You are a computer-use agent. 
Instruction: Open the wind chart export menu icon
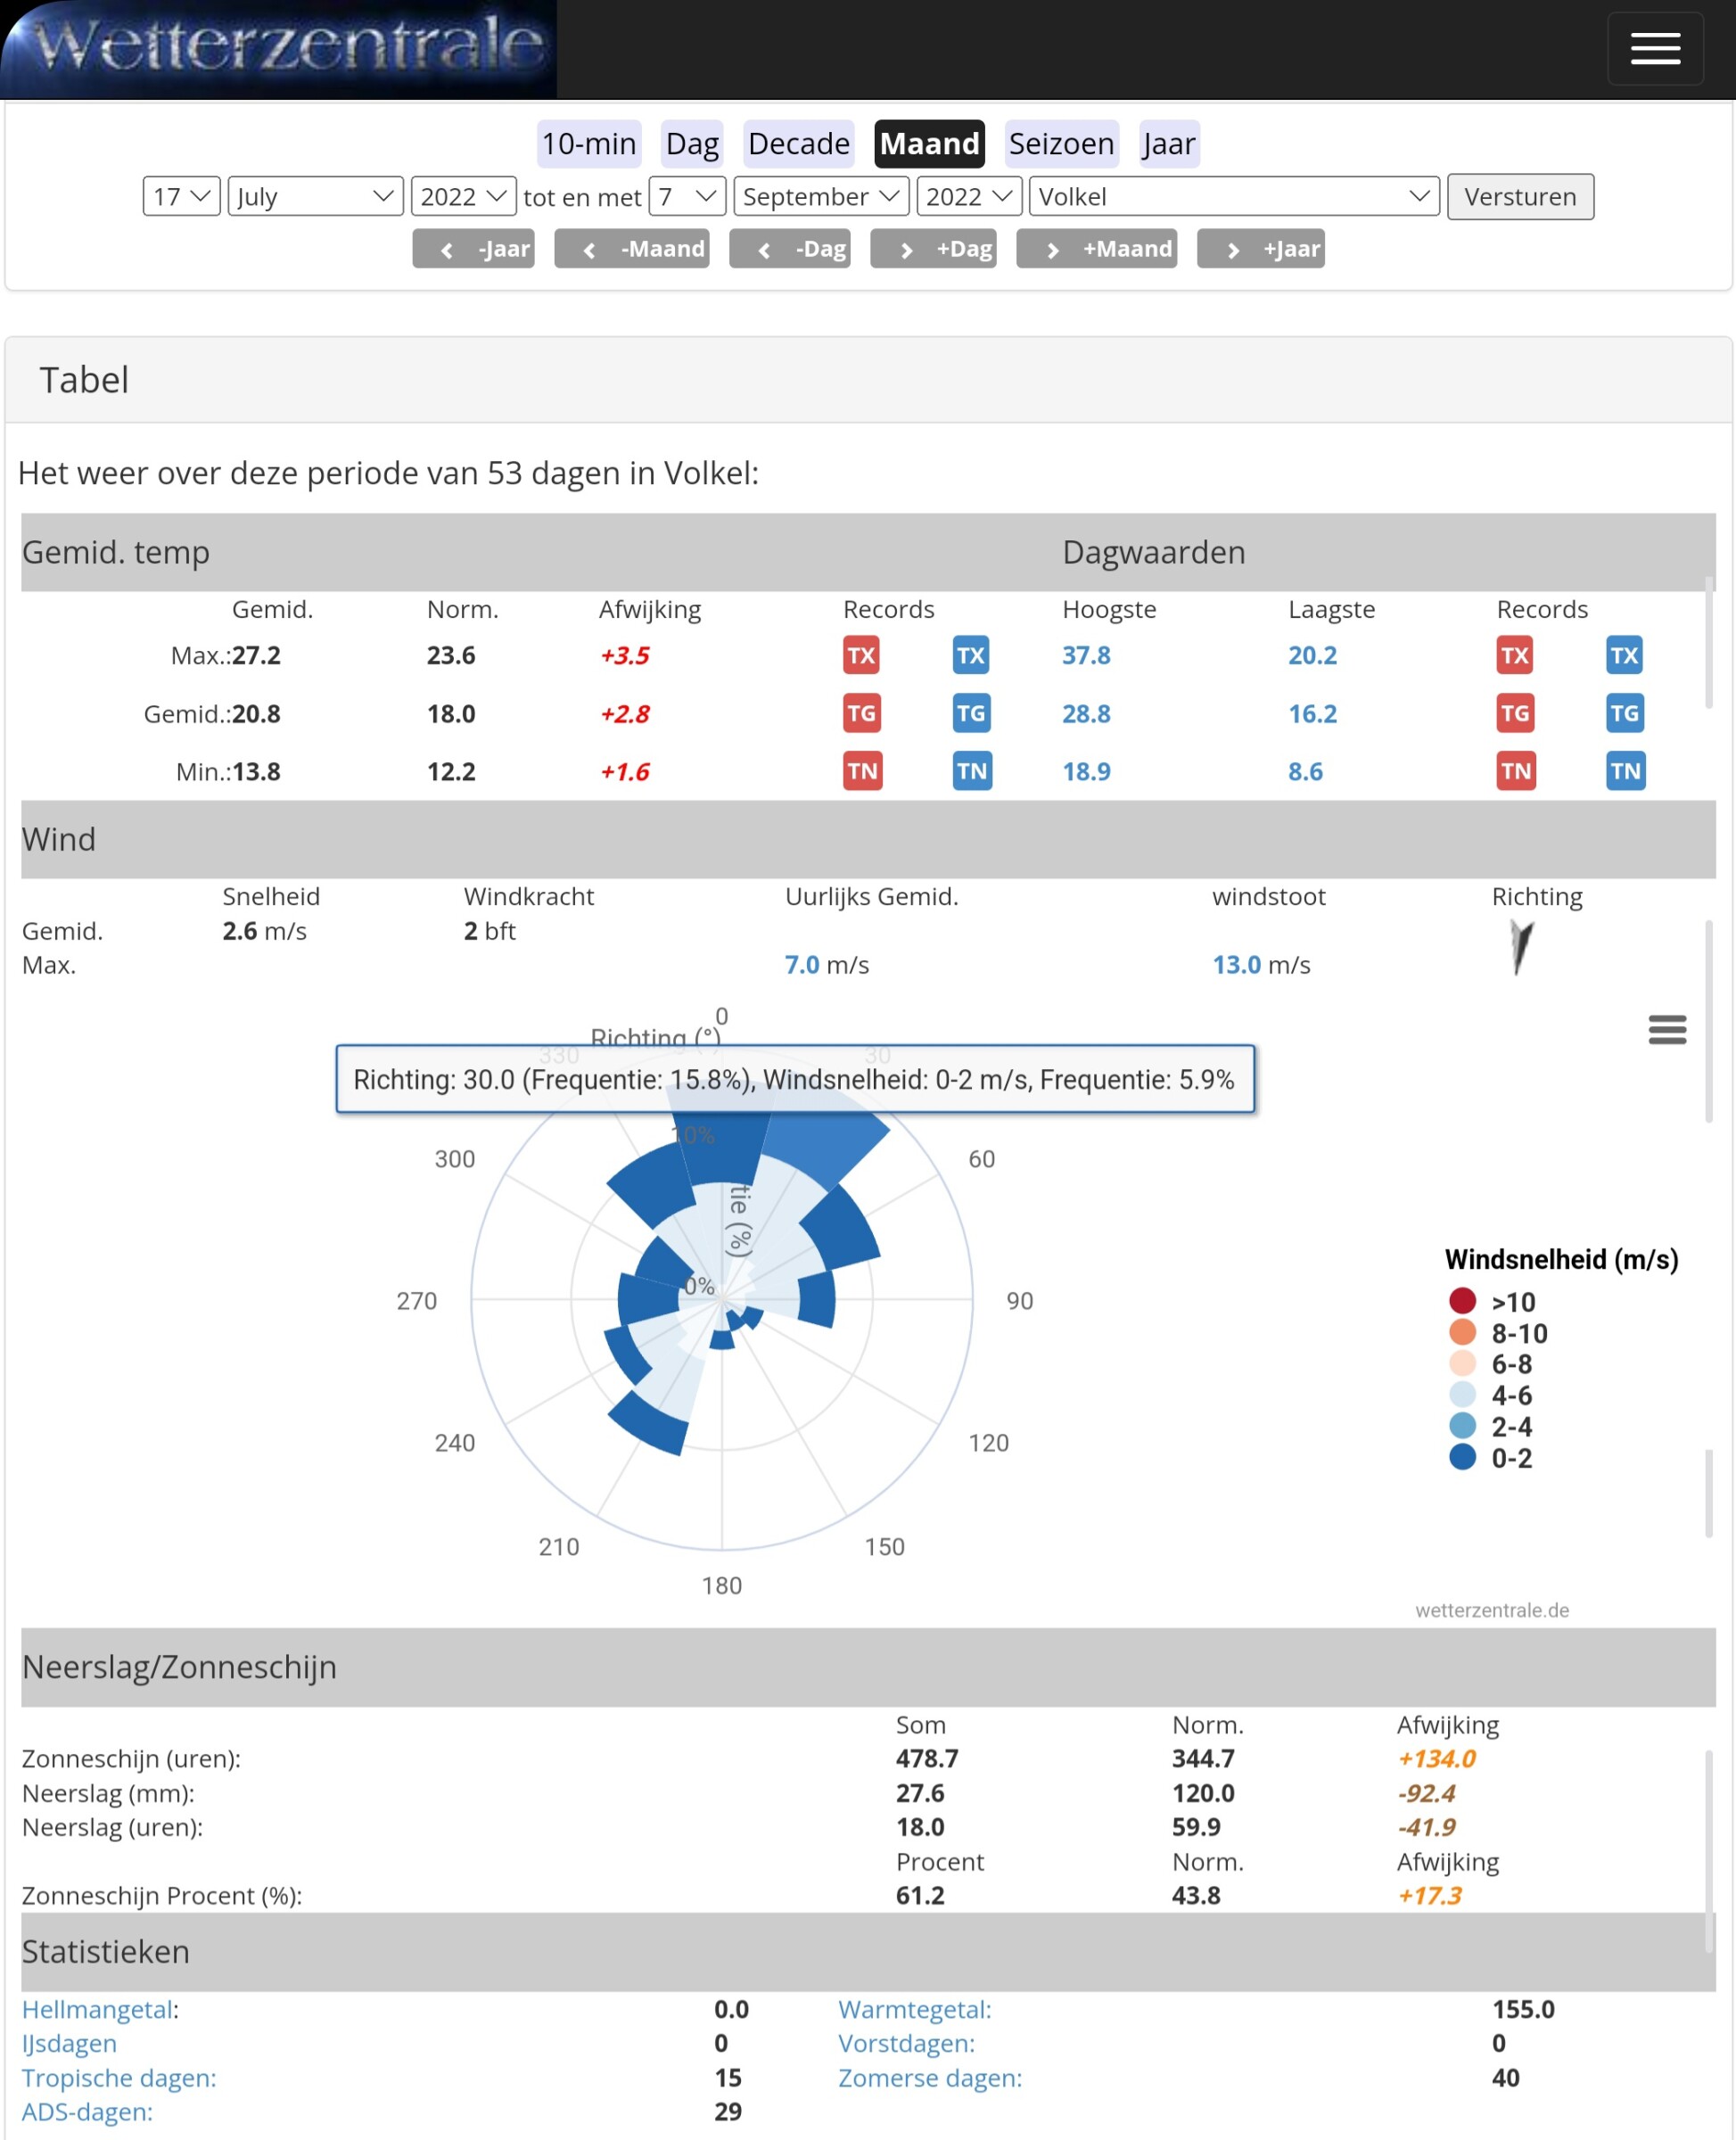coord(1666,1029)
